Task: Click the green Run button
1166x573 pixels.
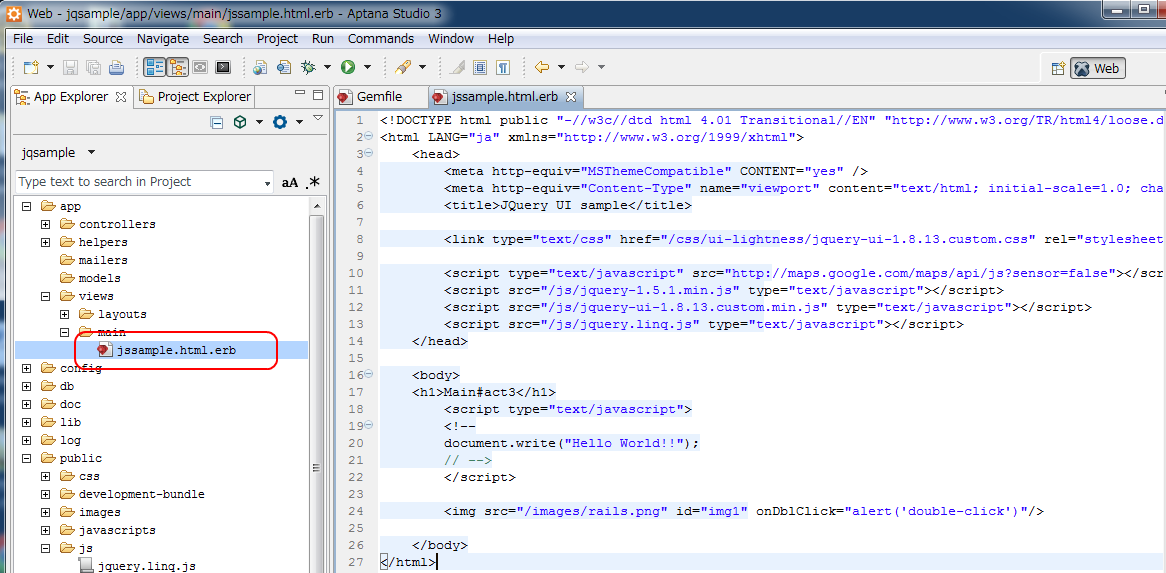Action: [348, 68]
